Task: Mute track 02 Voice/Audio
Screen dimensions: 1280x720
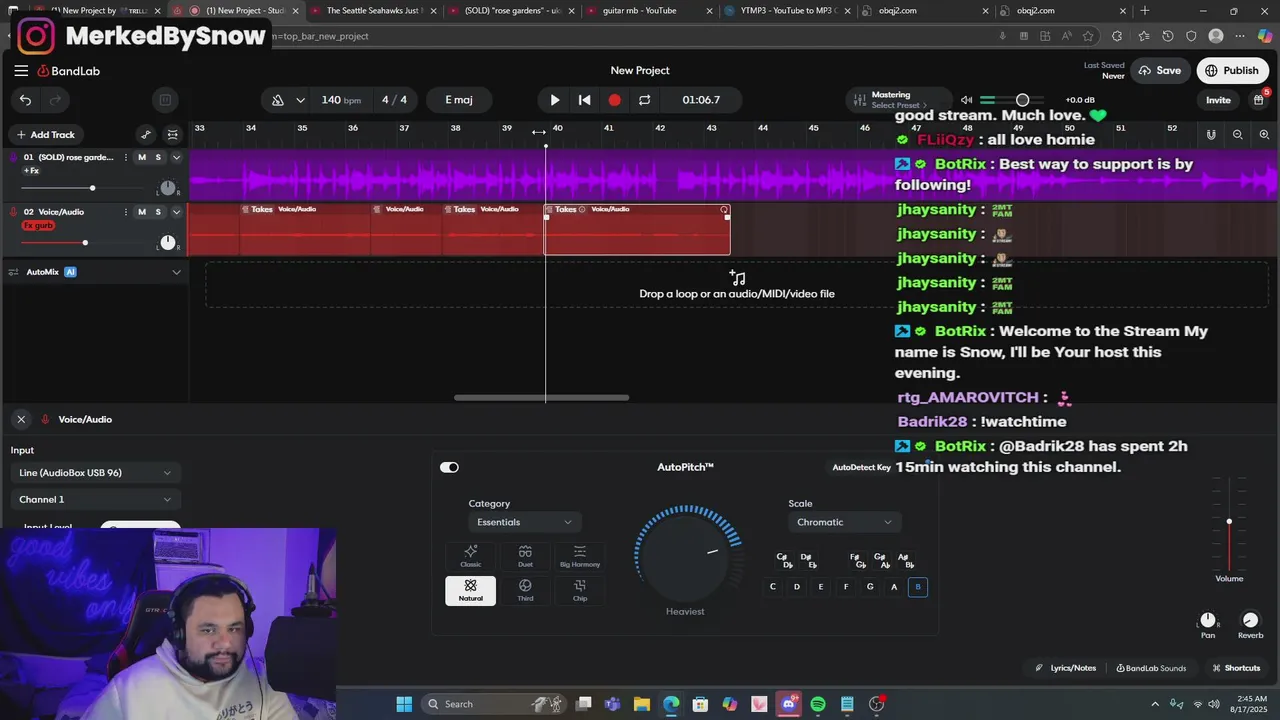Action: click(142, 212)
